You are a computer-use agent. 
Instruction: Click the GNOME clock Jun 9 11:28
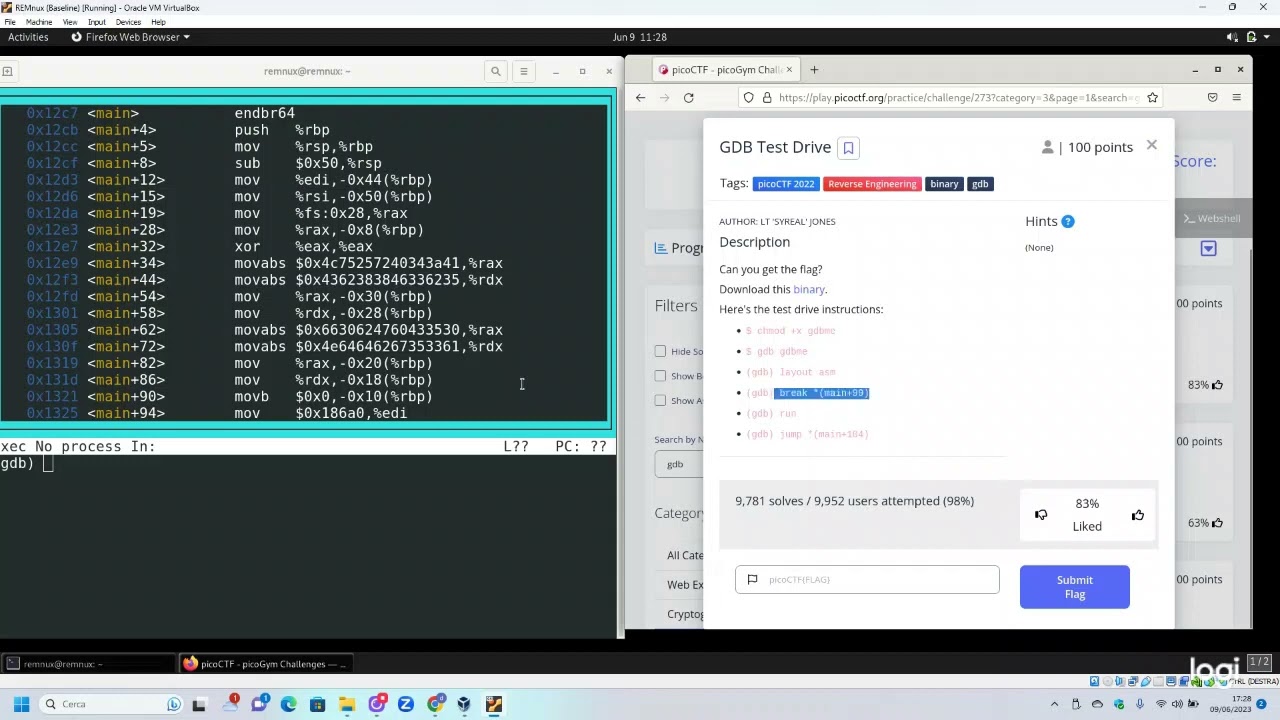click(640, 37)
